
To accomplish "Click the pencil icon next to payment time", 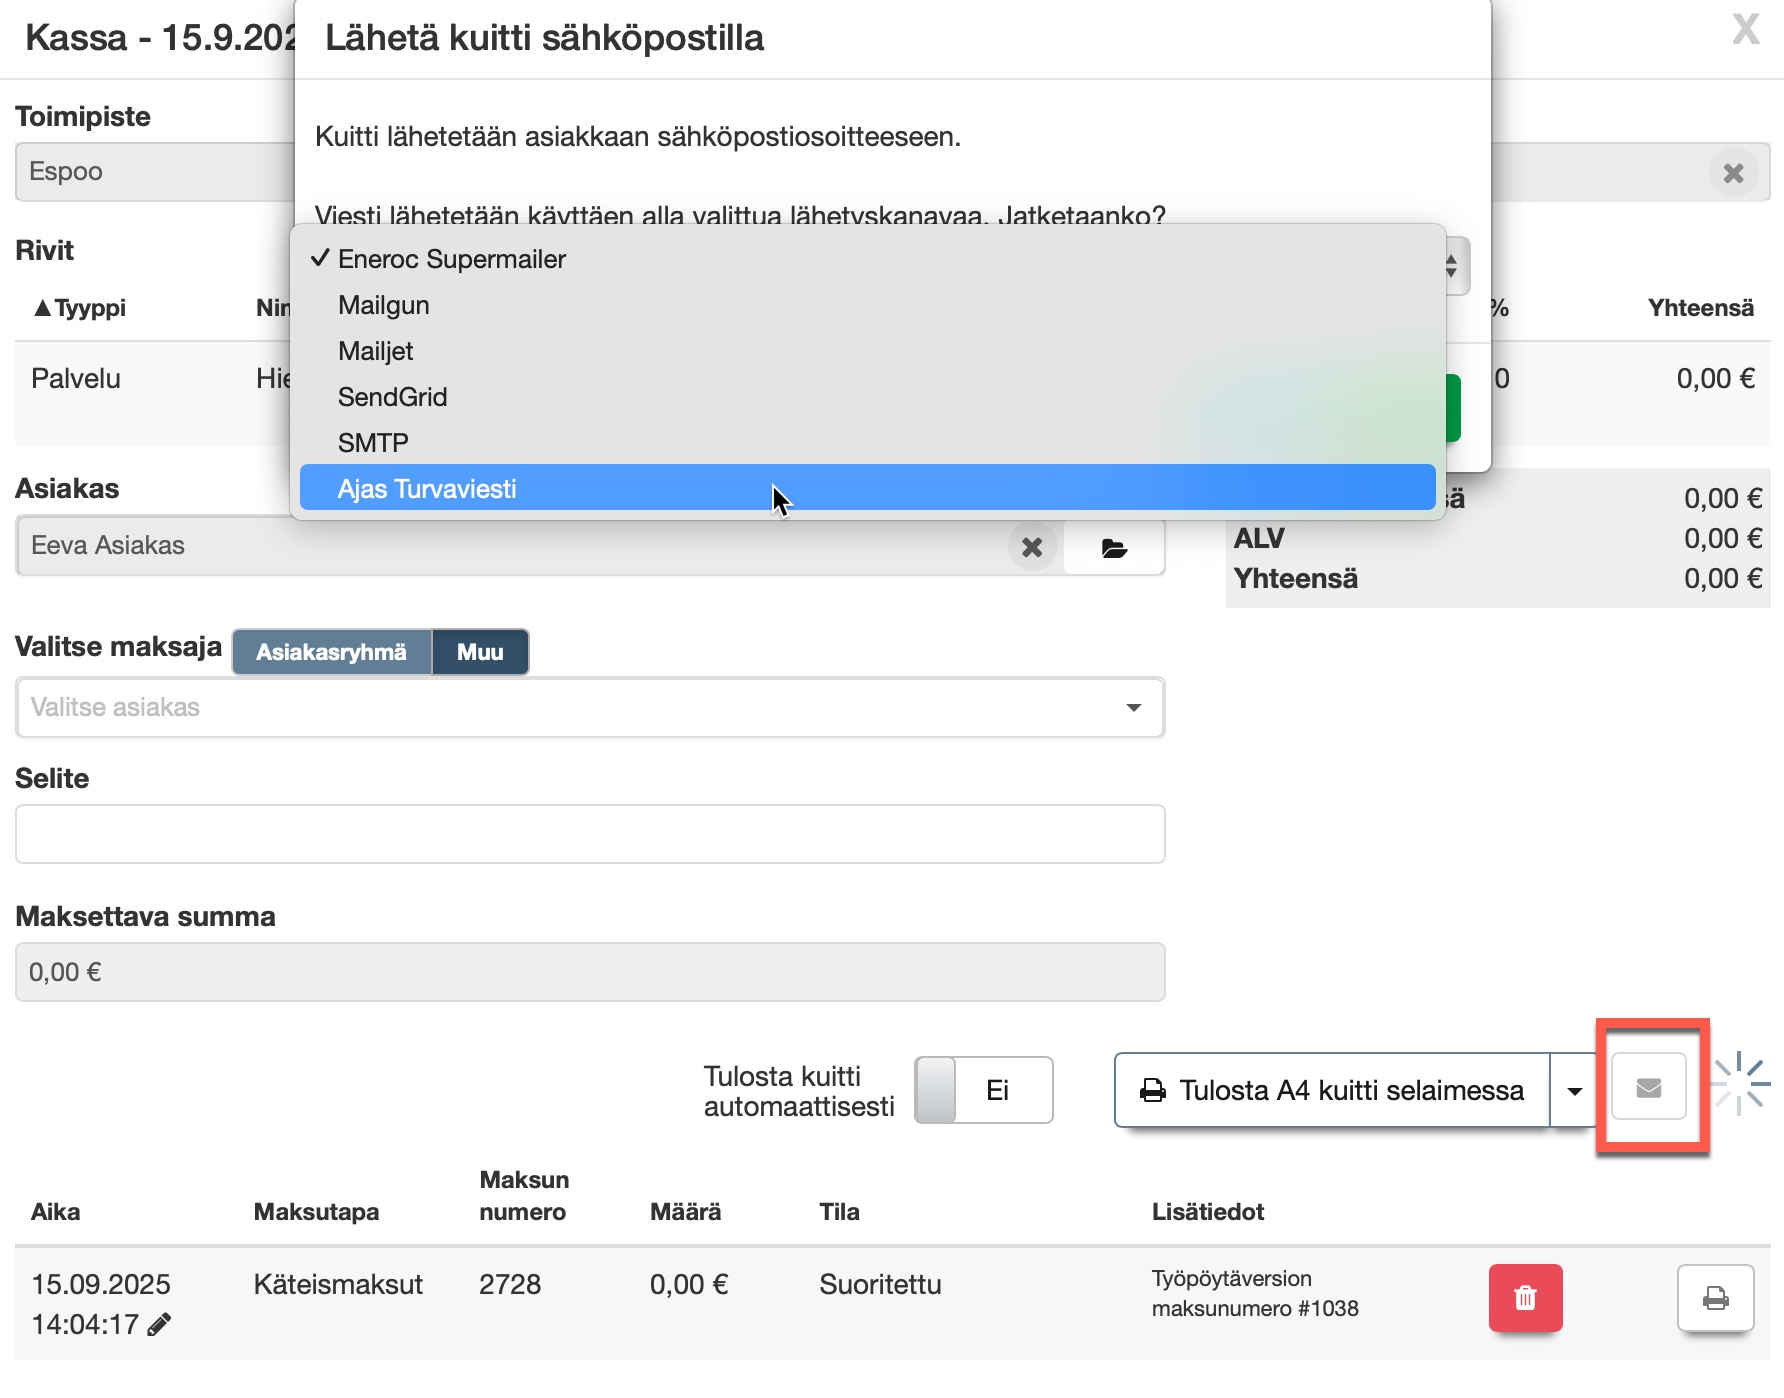I will (159, 1325).
